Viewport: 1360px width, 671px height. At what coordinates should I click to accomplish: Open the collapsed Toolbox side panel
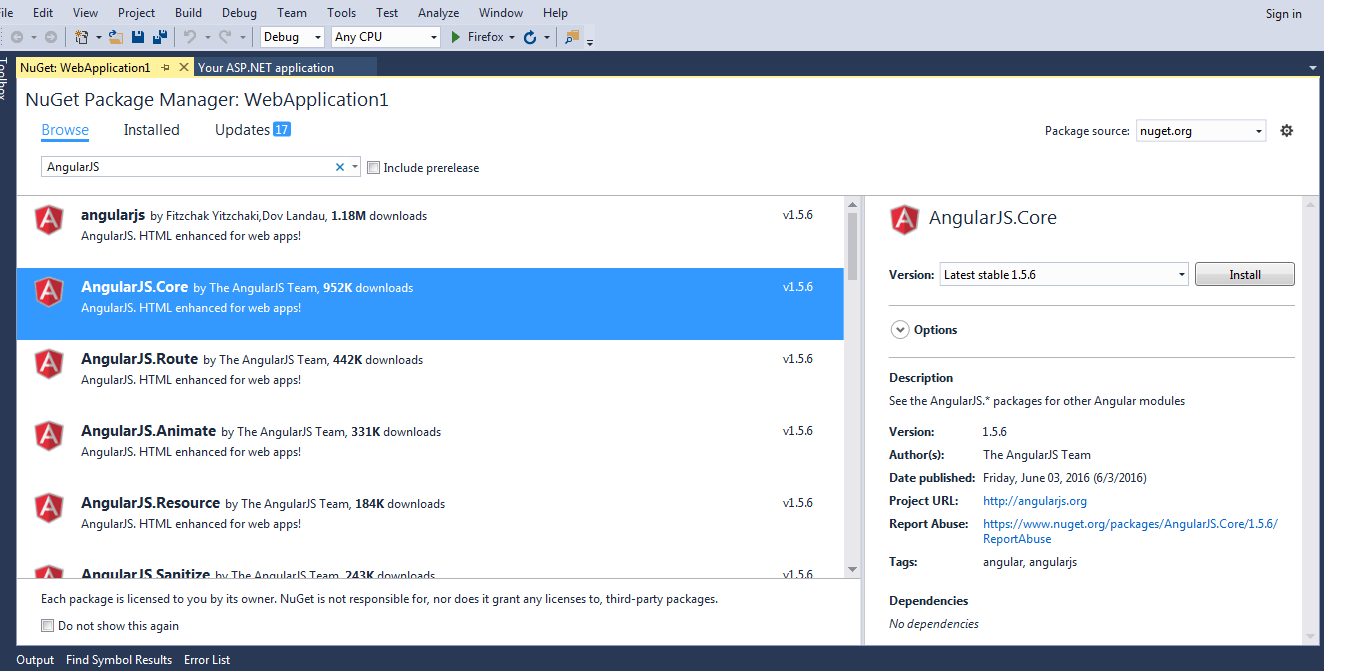pos(5,78)
